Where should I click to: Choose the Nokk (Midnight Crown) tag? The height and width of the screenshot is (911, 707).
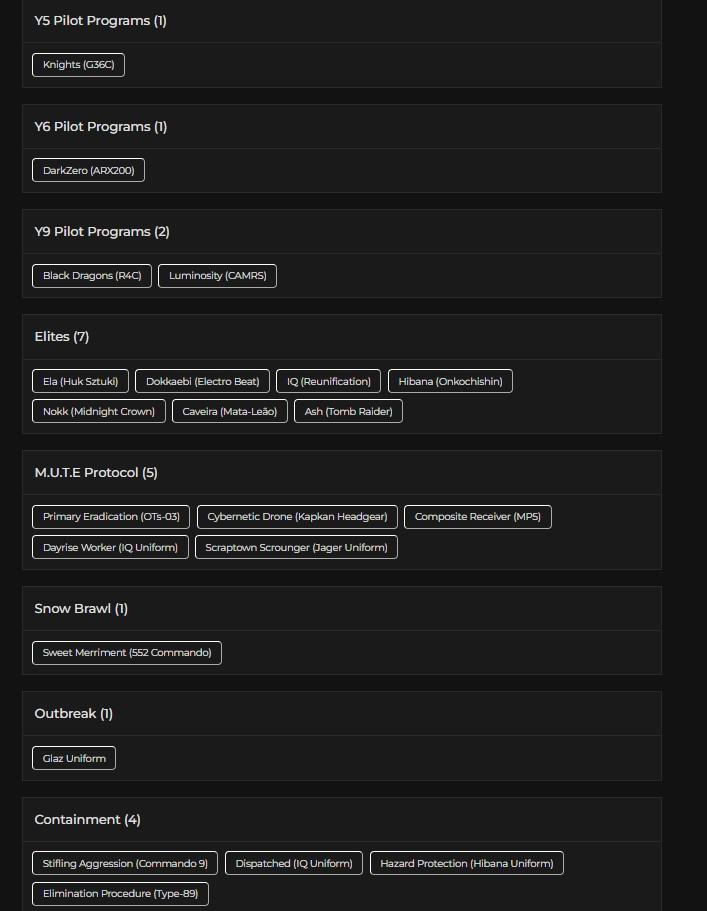[99, 411]
